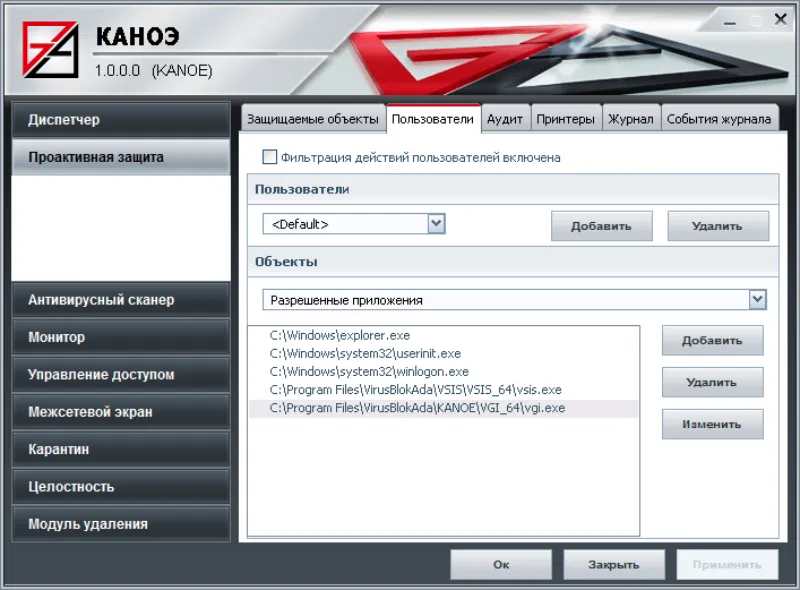The width and height of the screenshot is (800, 590).
Task: Enable user action filtering checkbox
Action: click(x=269, y=157)
